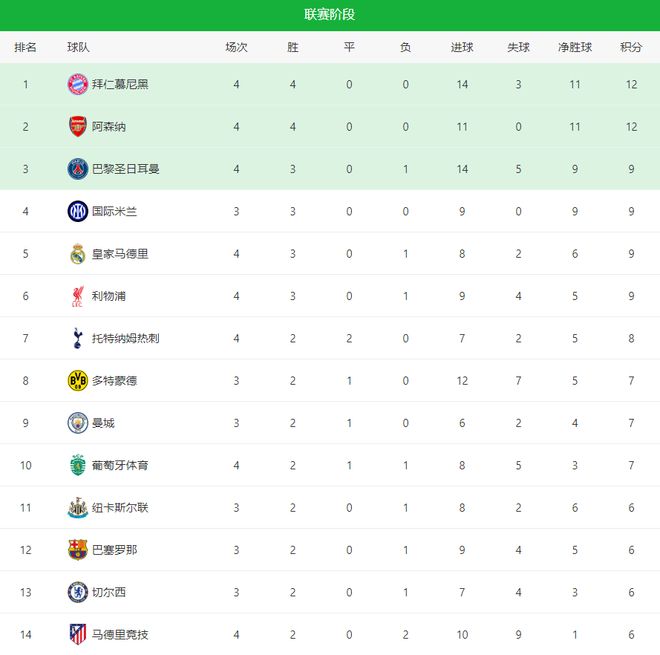Click the Inter Milan club crest
660x655 pixels.
[77, 211]
